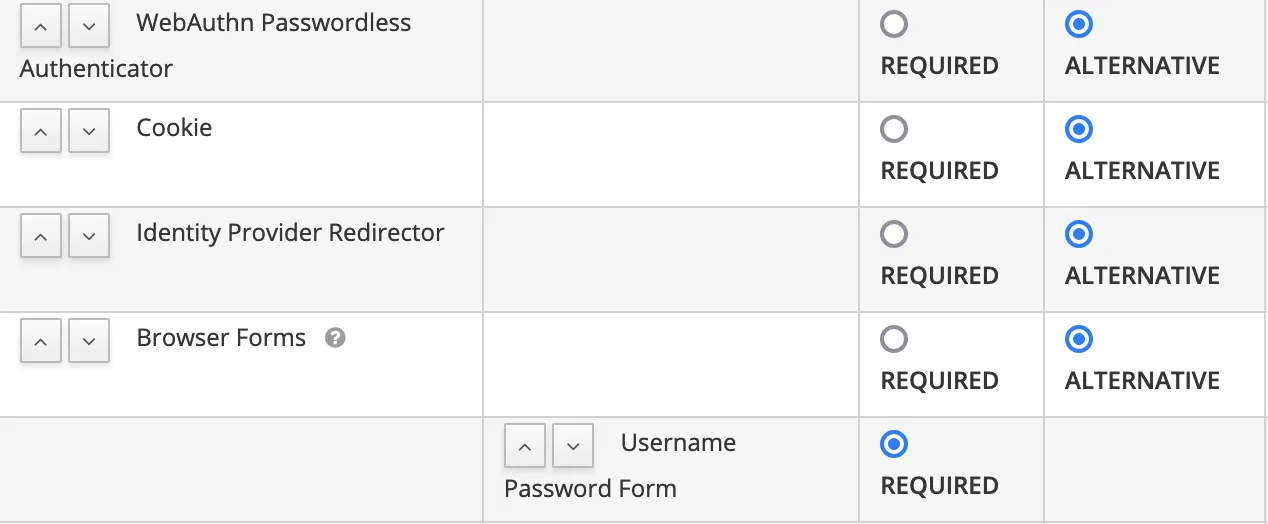Move Browser Forms flow down
The image size is (1268, 524).
pyautogui.click(x=89, y=342)
